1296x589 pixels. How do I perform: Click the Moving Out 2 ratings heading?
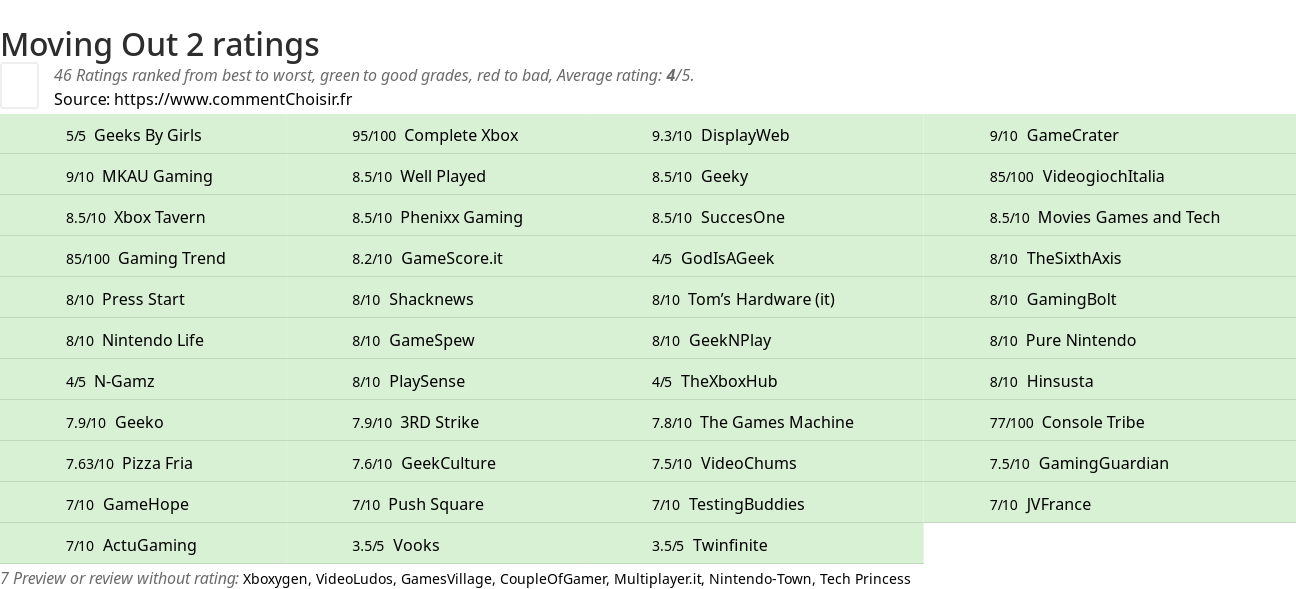pos(160,44)
